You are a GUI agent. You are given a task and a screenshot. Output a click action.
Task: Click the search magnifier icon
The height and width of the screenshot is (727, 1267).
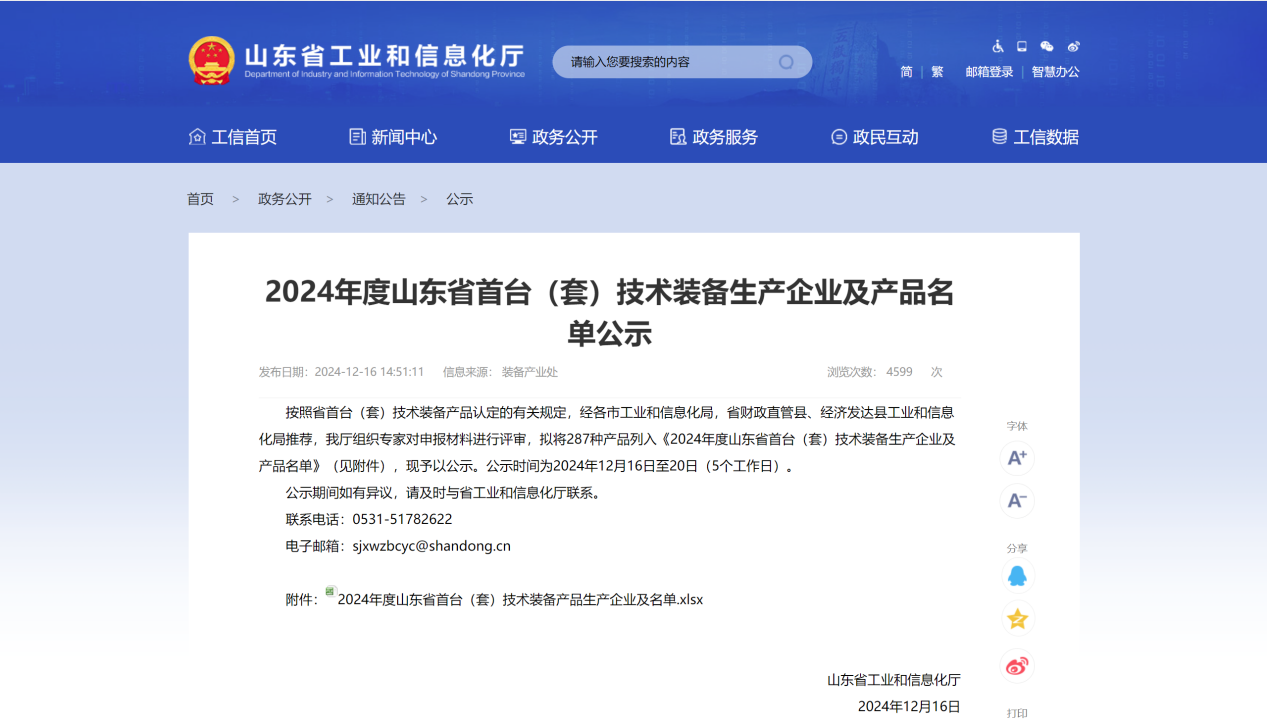(x=786, y=62)
